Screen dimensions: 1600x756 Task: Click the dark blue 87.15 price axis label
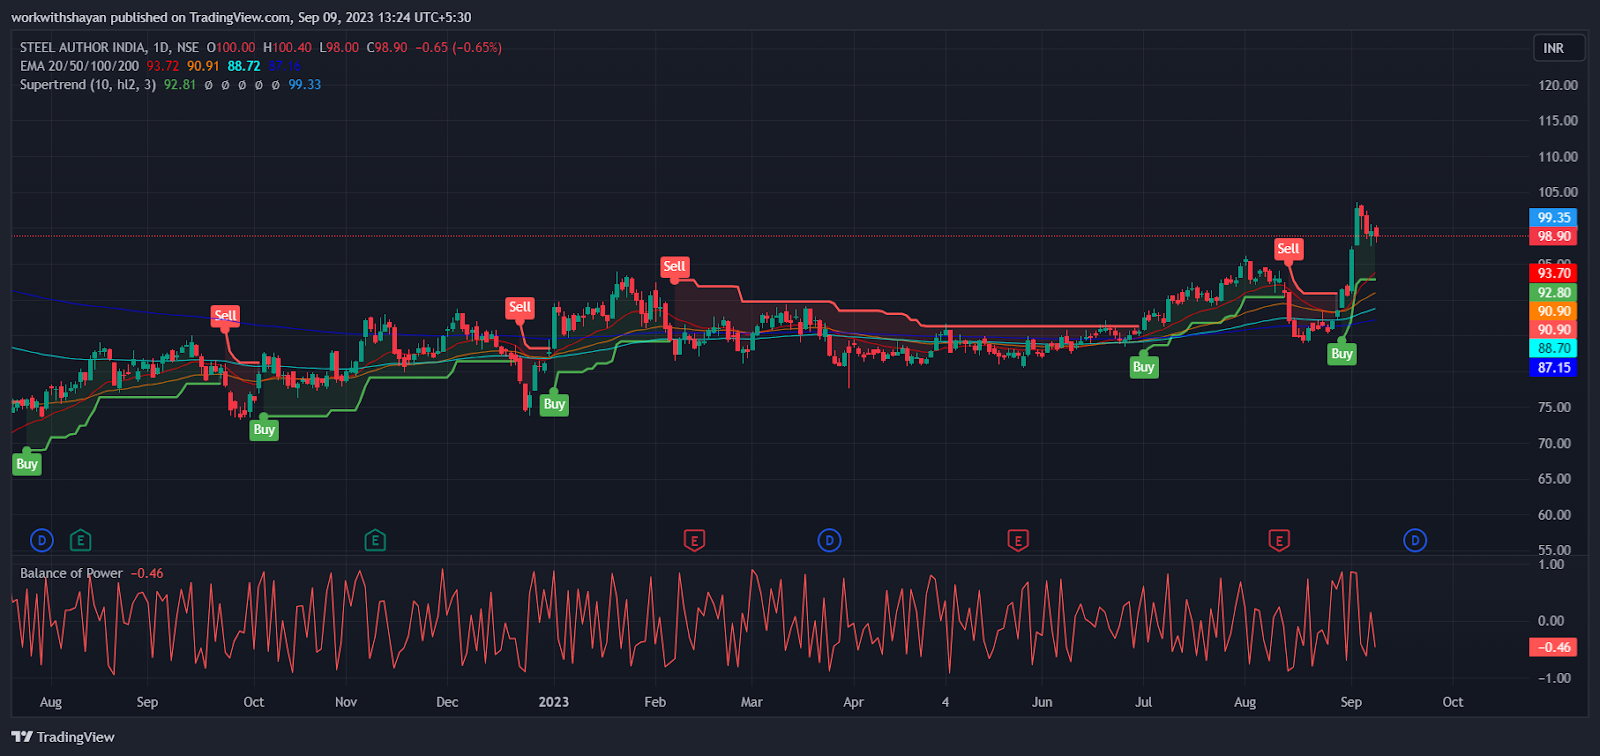(1553, 368)
